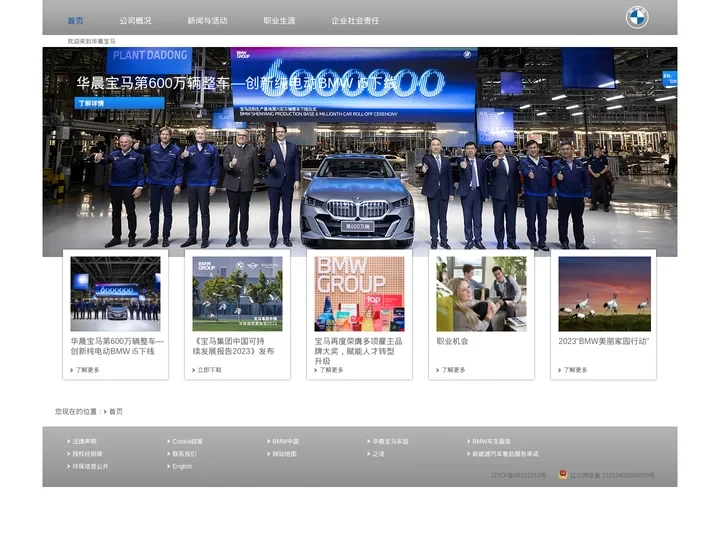Screen dimensions: 720x540
Task: Click card title 宝马再度荣膺多项雇主品牌大奖
Action: 359,351
